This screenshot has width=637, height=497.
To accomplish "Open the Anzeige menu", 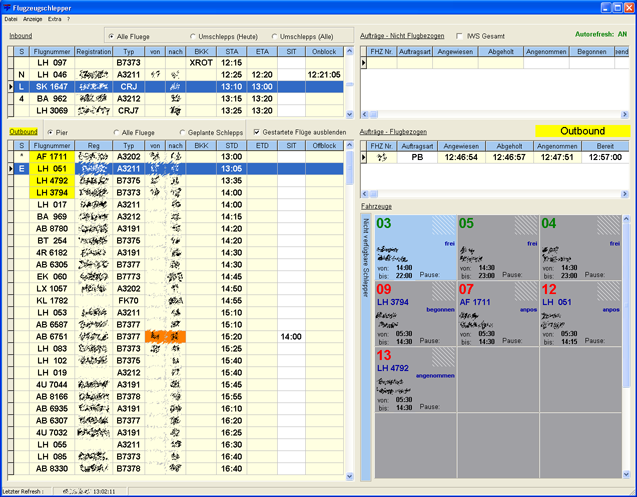I will (x=32, y=19).
